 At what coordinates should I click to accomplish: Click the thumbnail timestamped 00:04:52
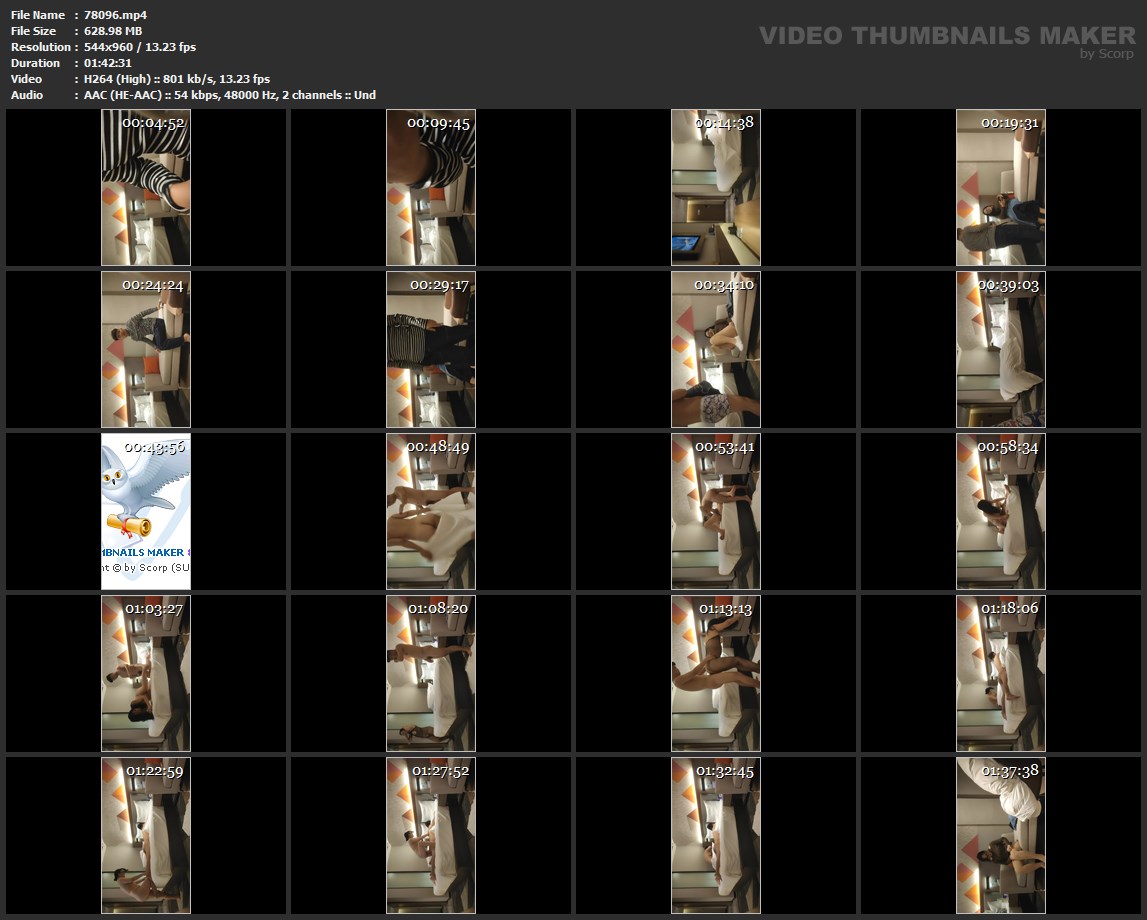[145, 188]
